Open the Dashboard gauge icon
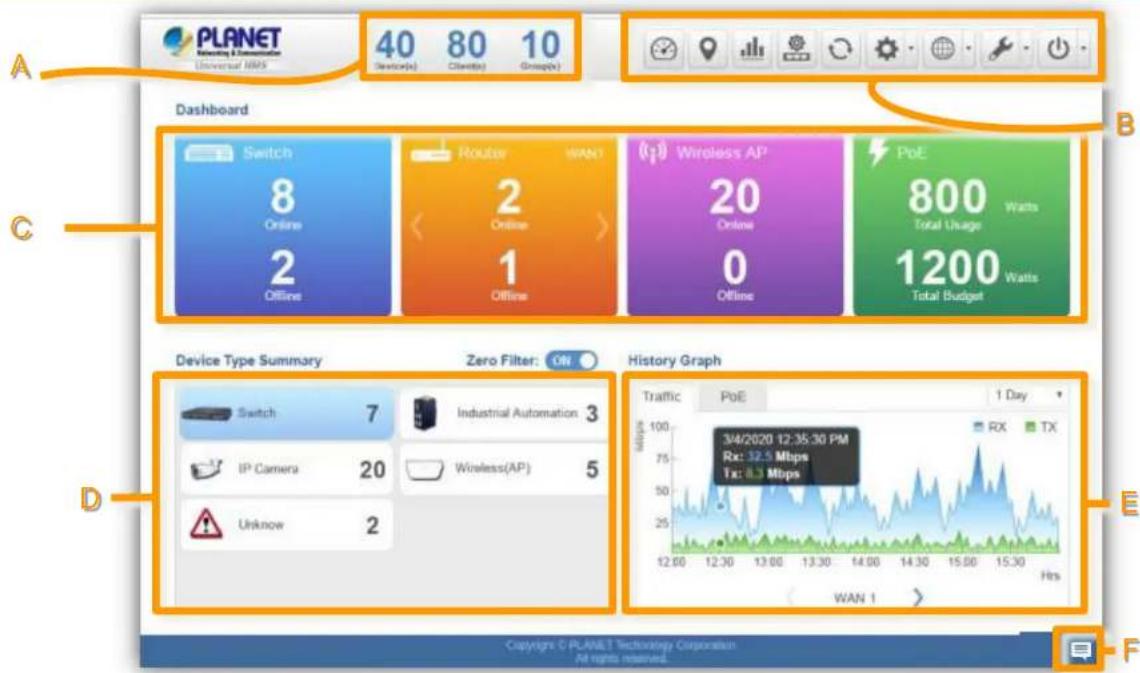 tap(663, 49)
